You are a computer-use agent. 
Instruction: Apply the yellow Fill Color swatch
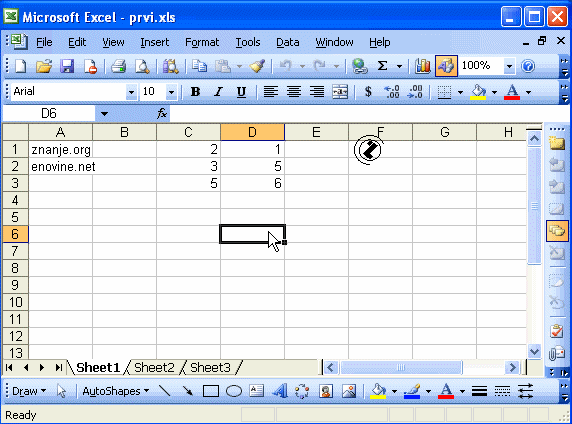(x=478, y=92)
